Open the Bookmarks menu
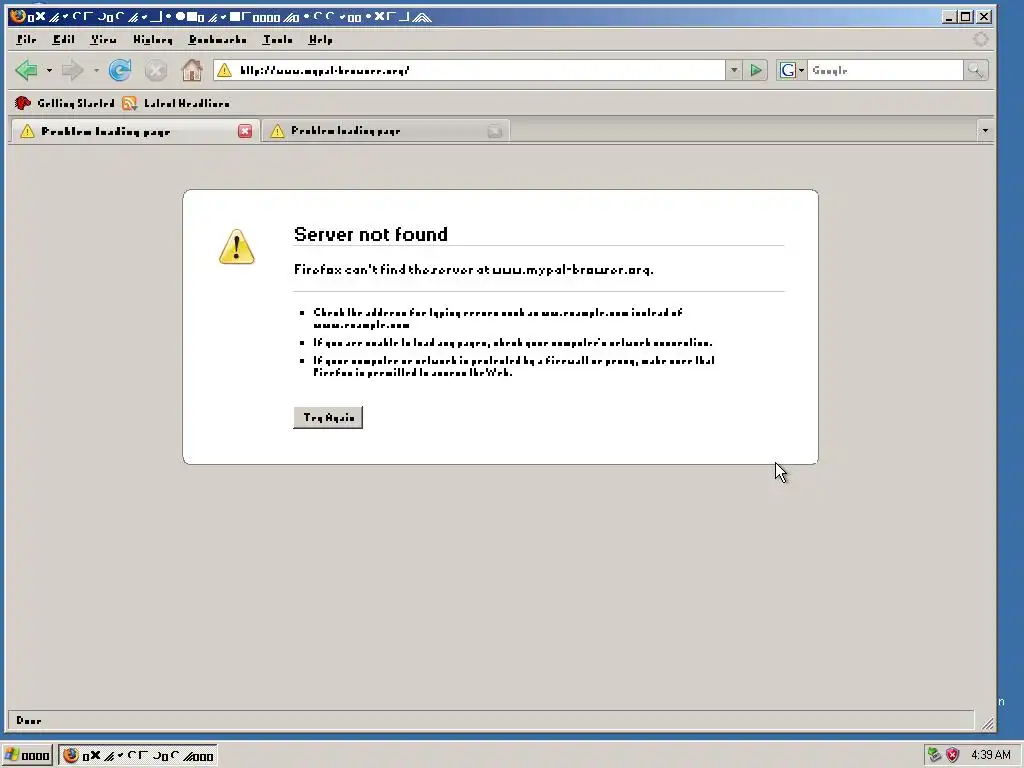Screen dimensions: 1024x768 [217, 40]
